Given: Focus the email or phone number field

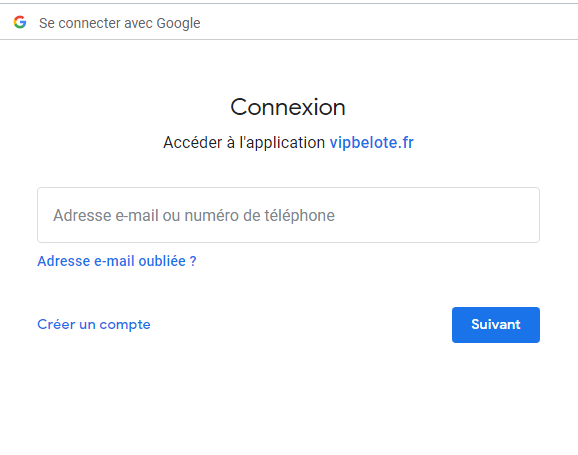Looking at the screenshot, I should coord(288,215).
